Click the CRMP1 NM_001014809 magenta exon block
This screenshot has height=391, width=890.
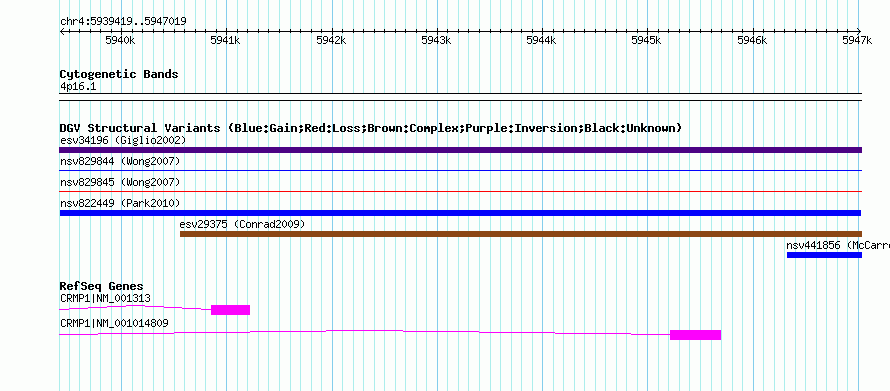pyautogui.click(x=695, y=335)
